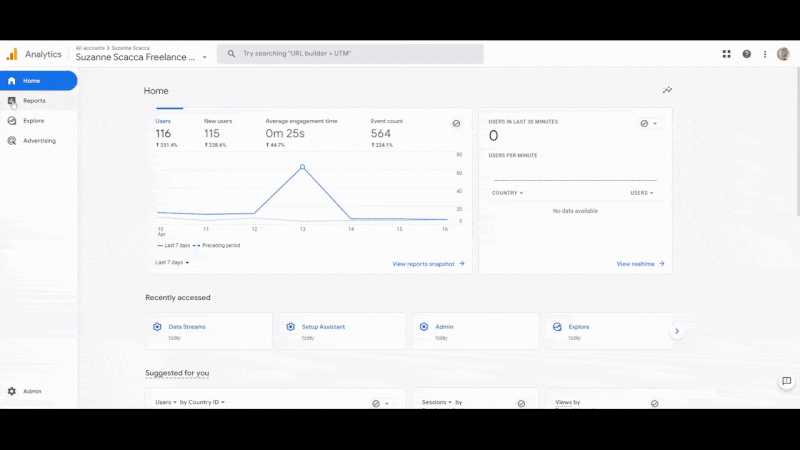
Task: Open the Country dropdown in realtime card
Action: tap(507, 193)
